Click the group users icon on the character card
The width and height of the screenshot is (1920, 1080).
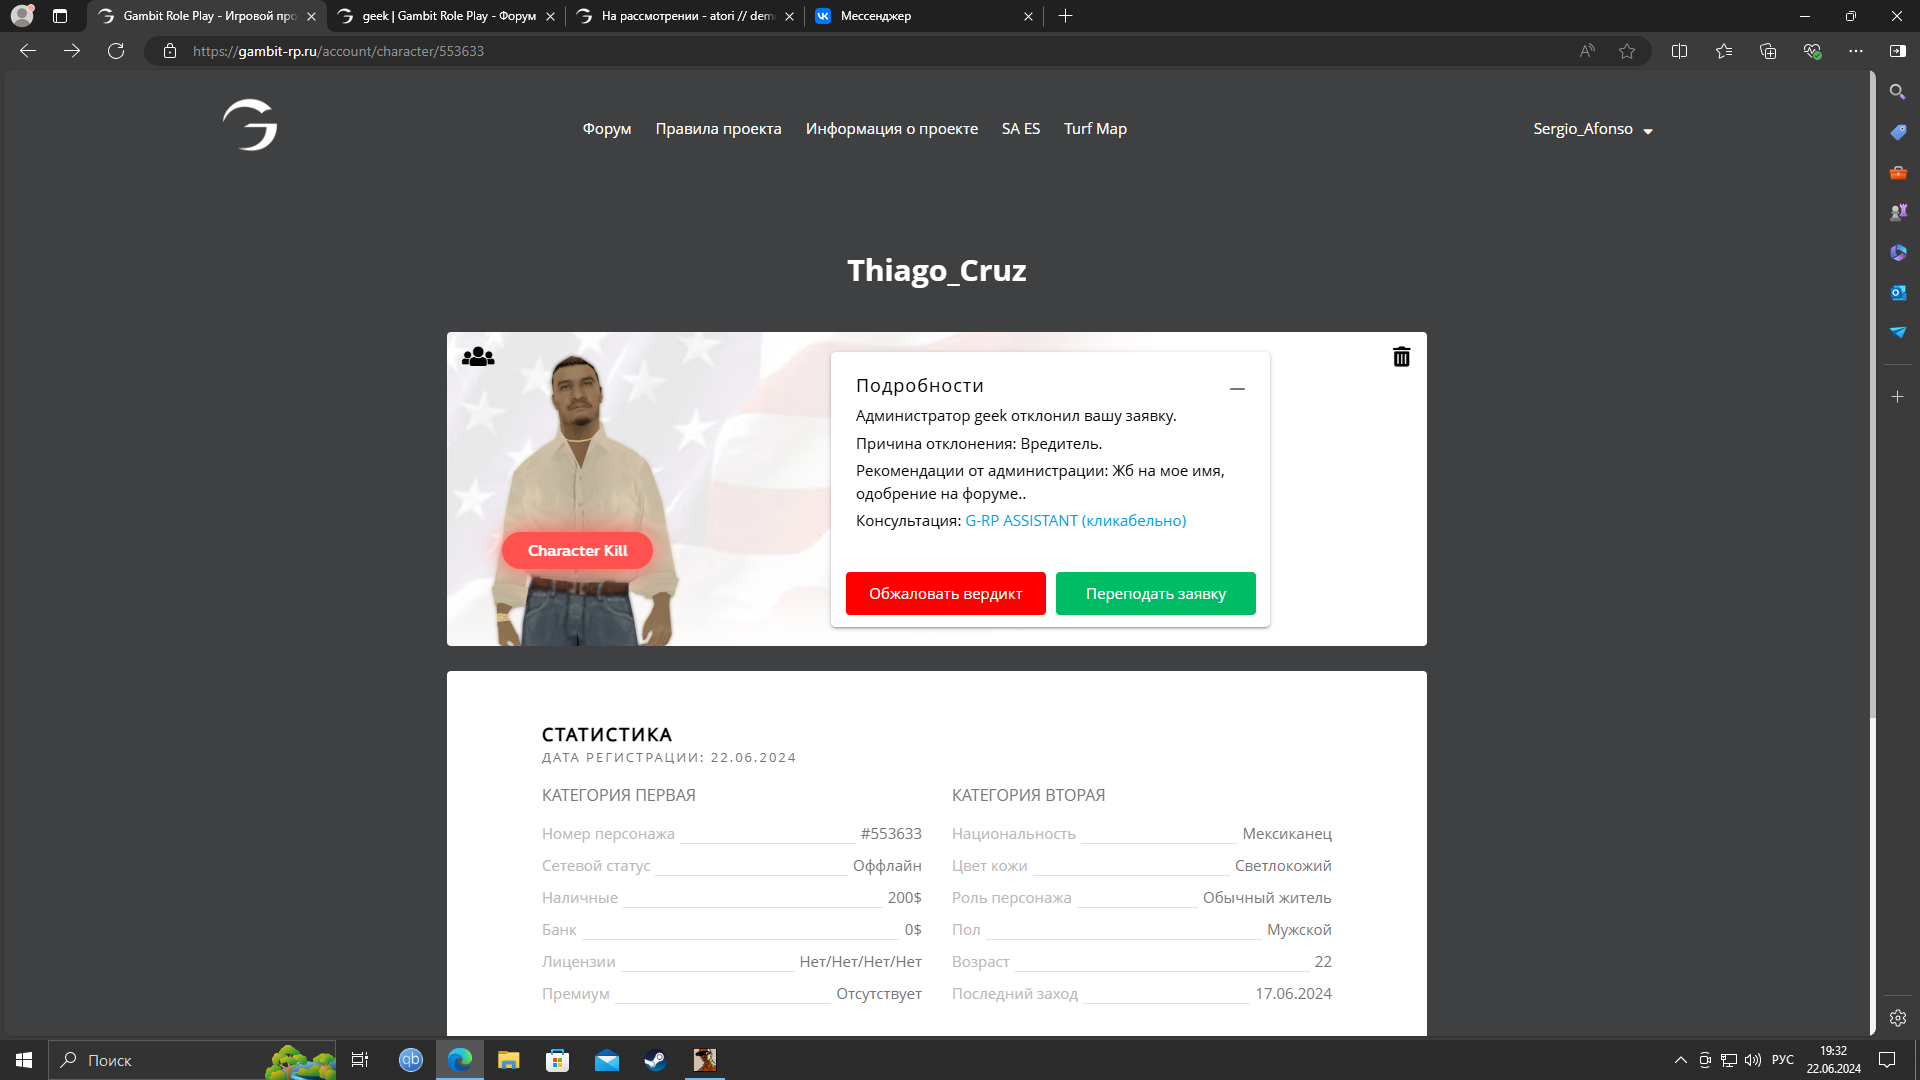pyautogui.click(x=478, y=357)
